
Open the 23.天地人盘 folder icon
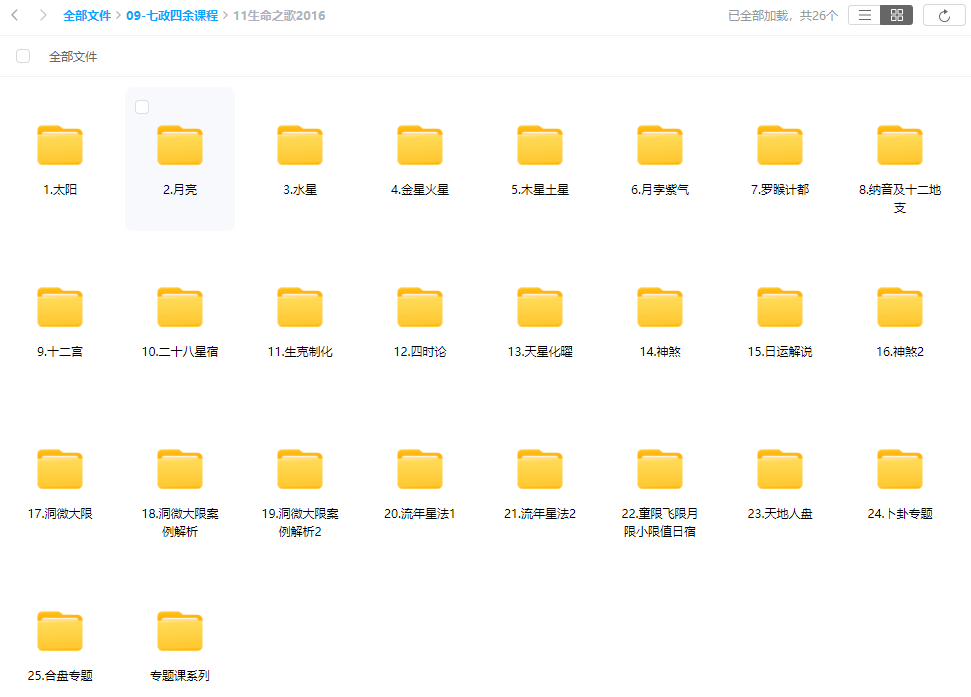(x=780, y=469)
